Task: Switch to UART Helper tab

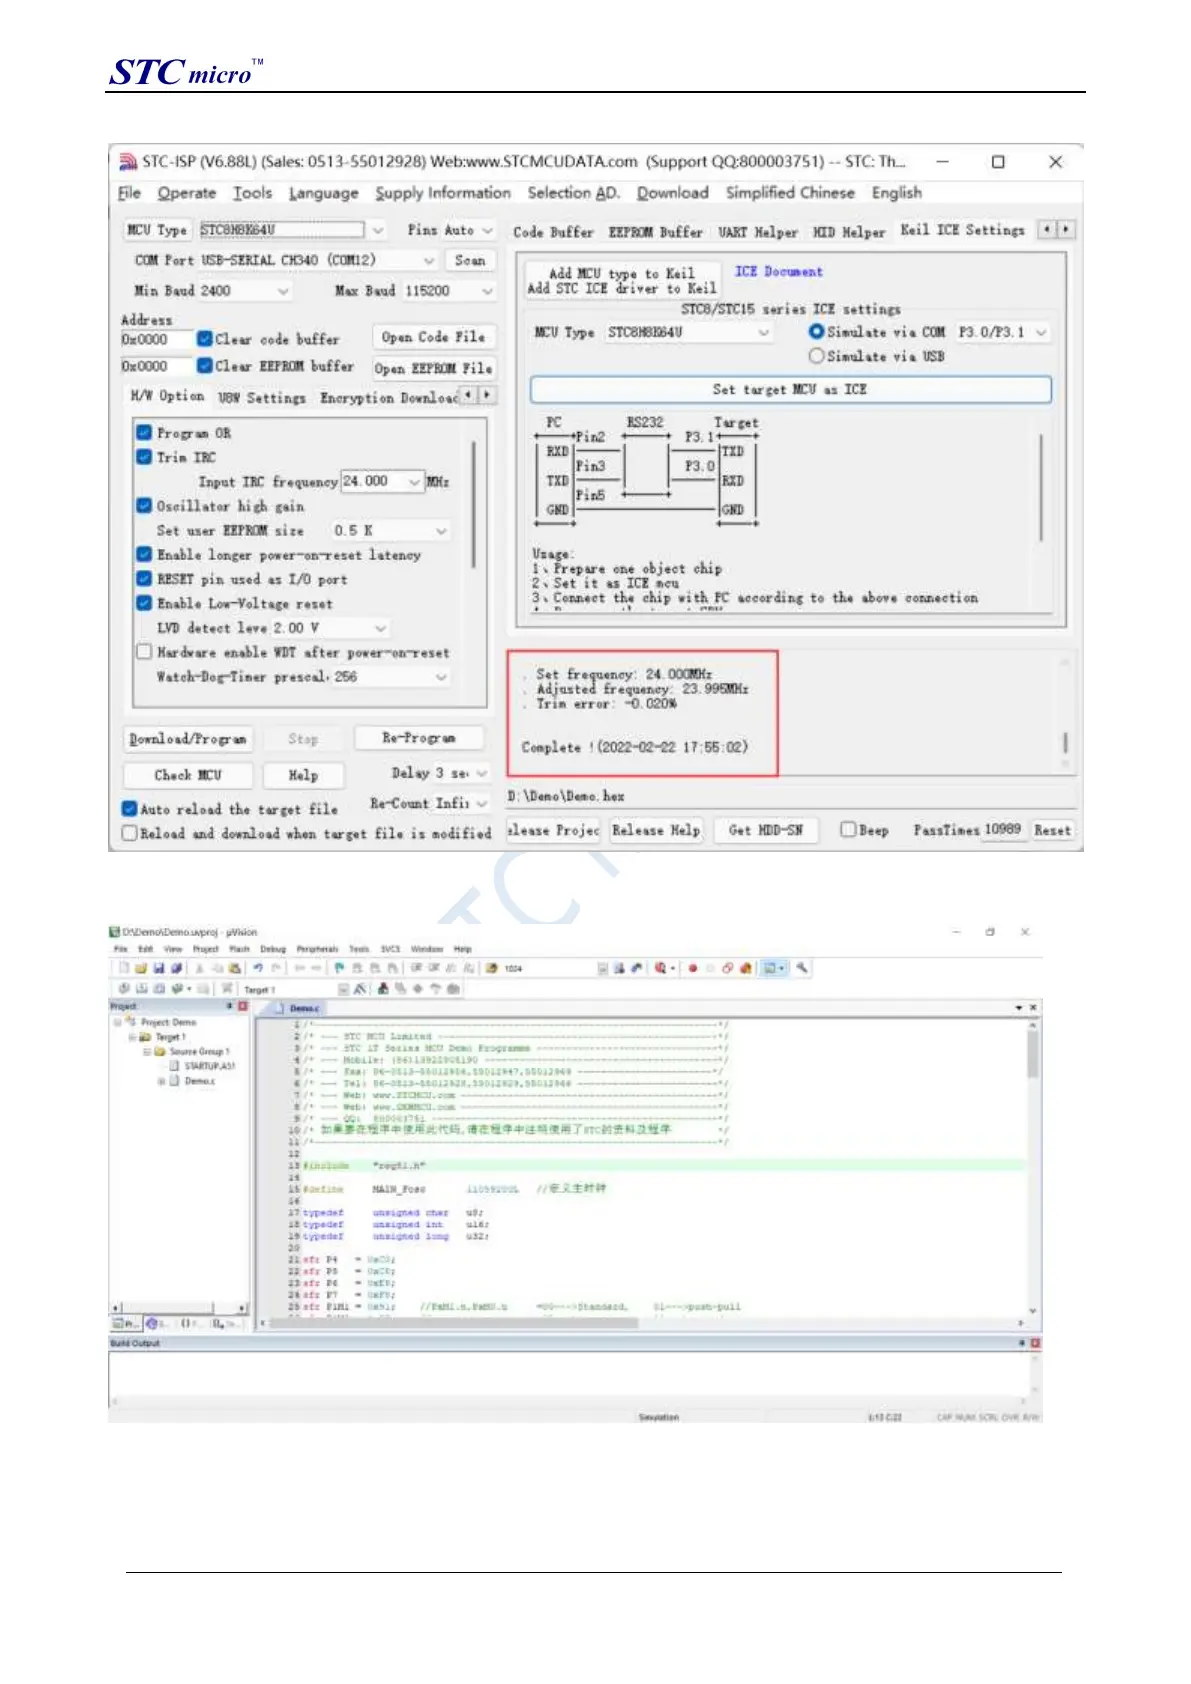Action: click(x=757, y=232)
